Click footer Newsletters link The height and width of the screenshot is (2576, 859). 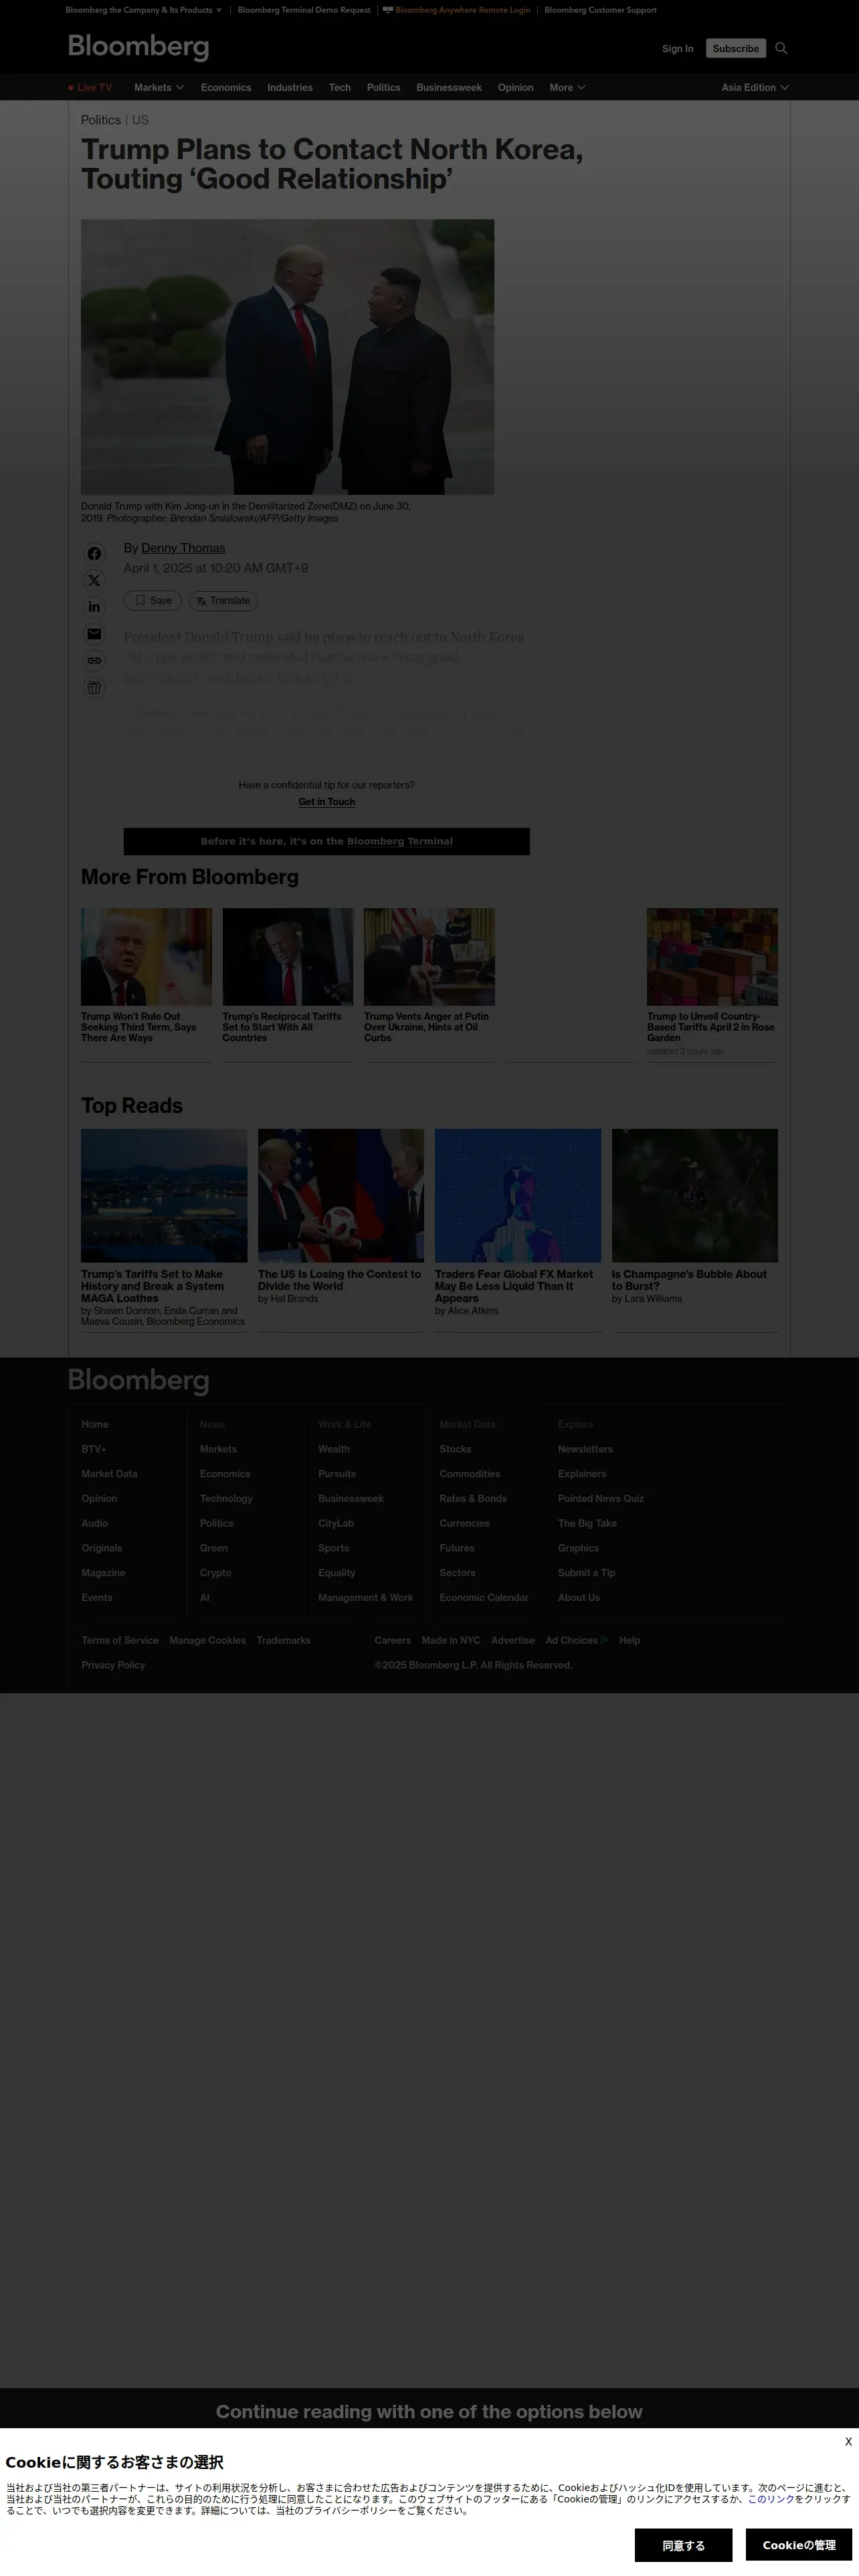point(585,1449)
